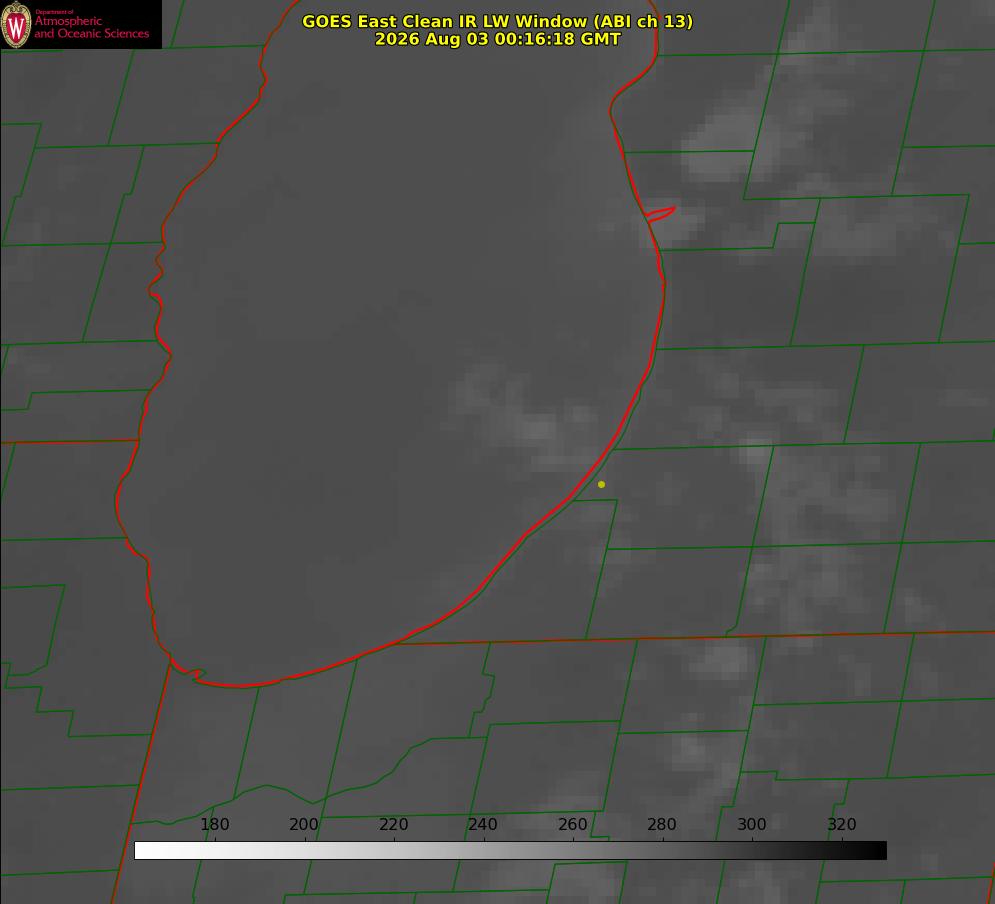Screen dimensions: 995x904
Task: Click the 260 value on the scale
Action: tap(572, 824)
